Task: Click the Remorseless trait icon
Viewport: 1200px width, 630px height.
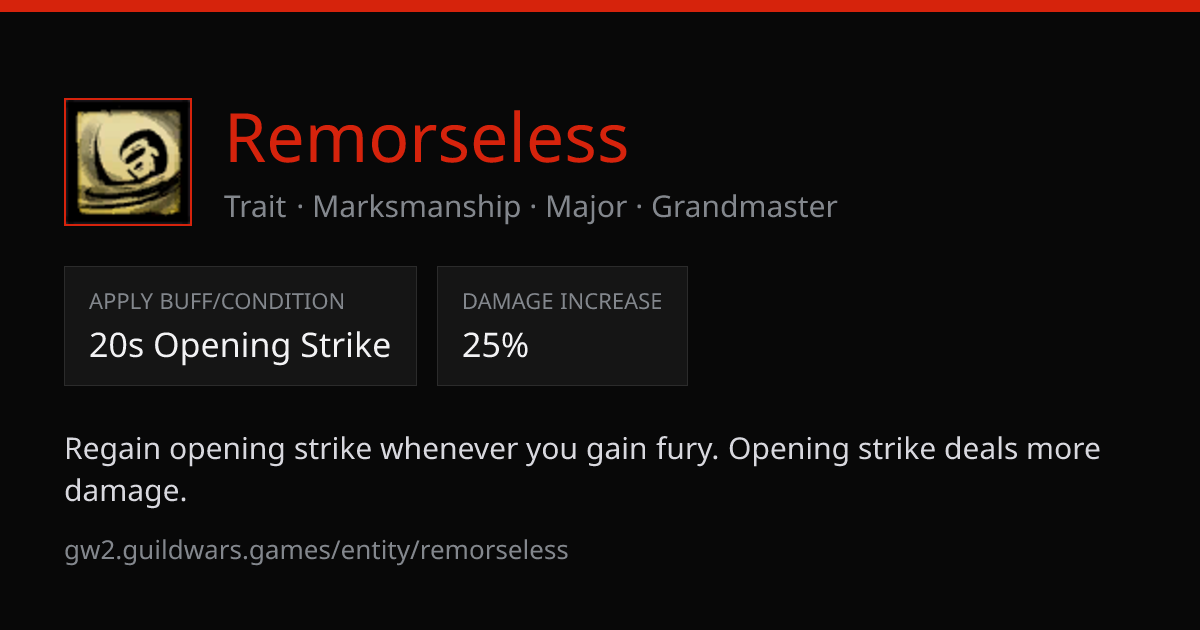Action: 128,162
